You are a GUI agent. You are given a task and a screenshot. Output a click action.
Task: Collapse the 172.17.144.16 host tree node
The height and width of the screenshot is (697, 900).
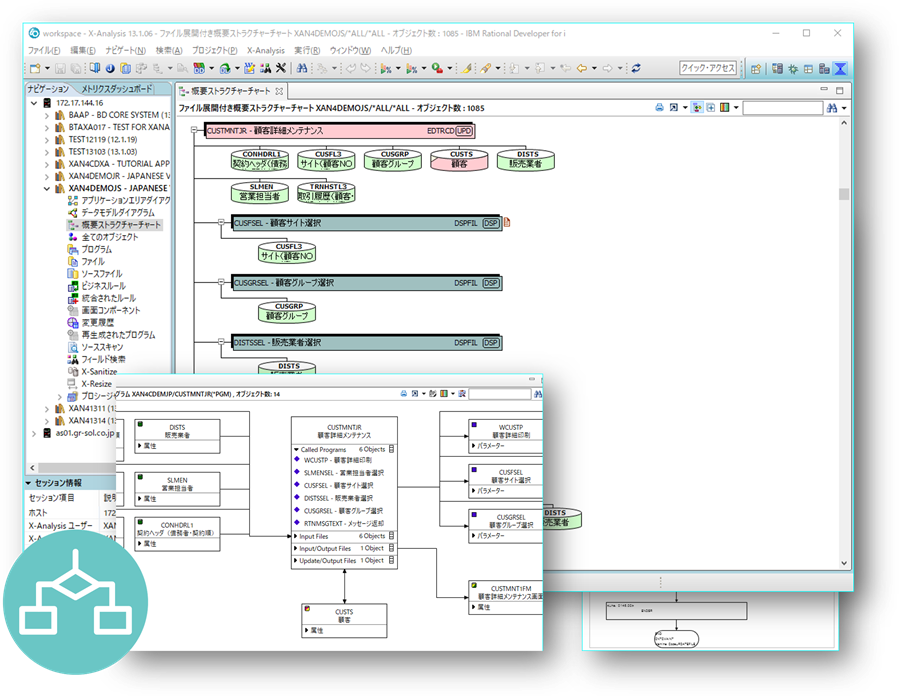click(34, 103)
